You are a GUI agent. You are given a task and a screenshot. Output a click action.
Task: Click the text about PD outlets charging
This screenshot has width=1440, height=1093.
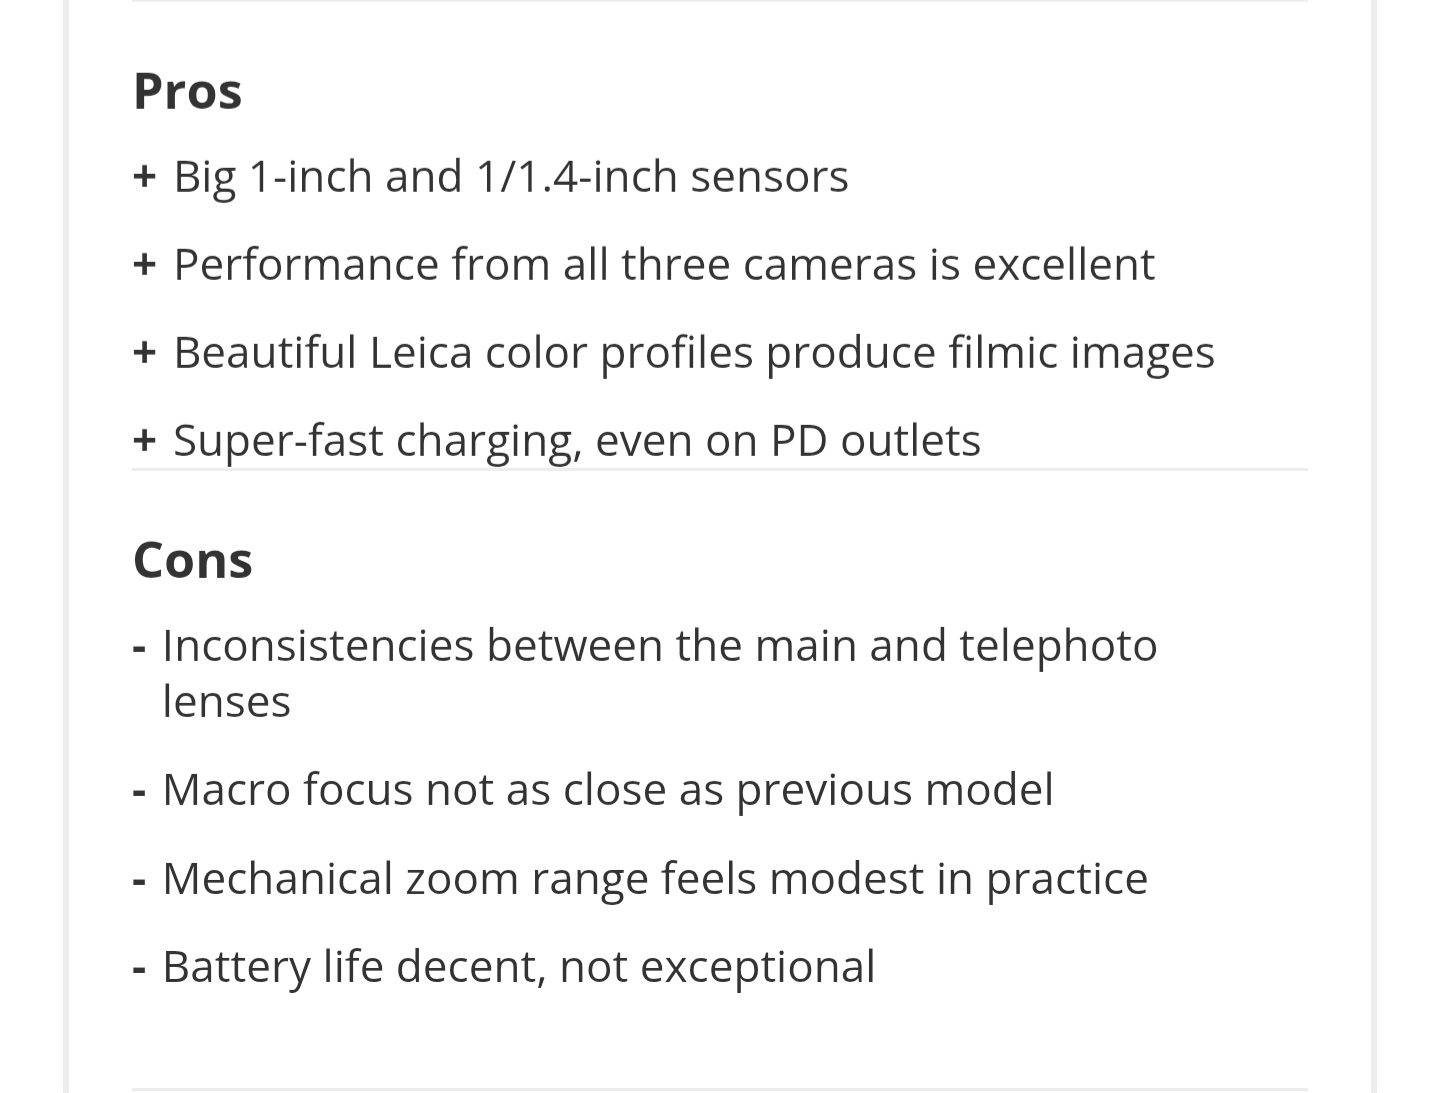tap(577, 441)
